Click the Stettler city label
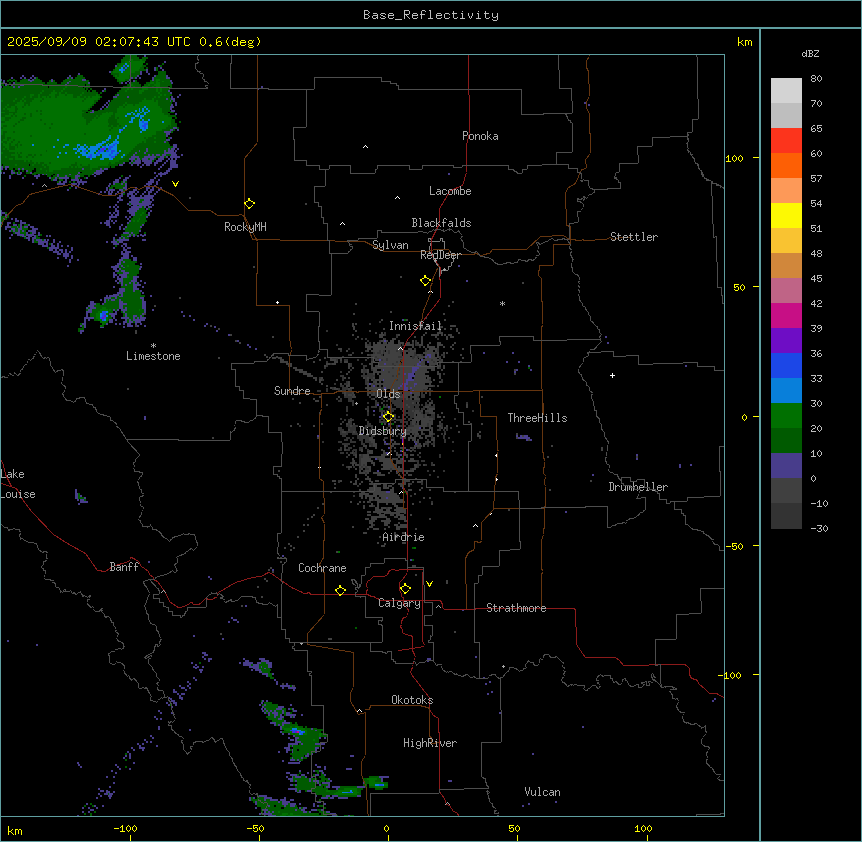 click(x=634, y=237)
